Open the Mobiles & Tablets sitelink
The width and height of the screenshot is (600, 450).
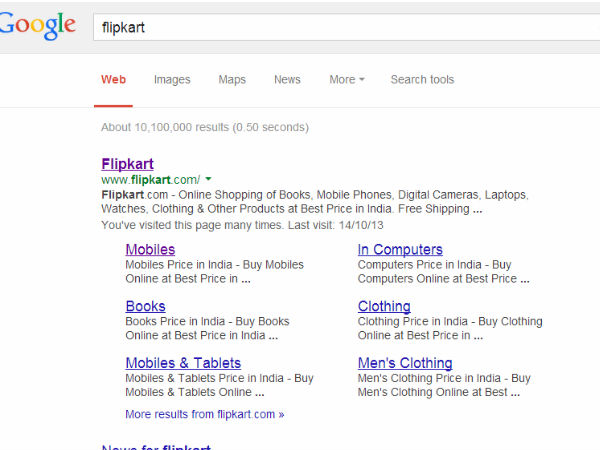[x=183, y=363]
